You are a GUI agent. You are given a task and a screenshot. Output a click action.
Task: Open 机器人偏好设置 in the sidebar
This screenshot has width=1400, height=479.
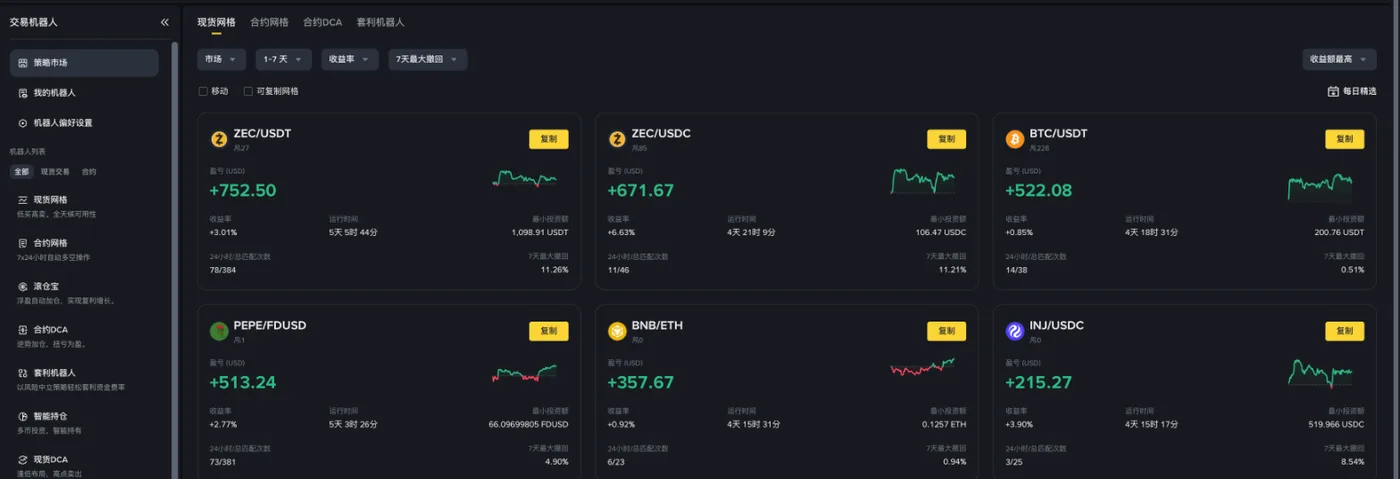[x=84, y=123]
